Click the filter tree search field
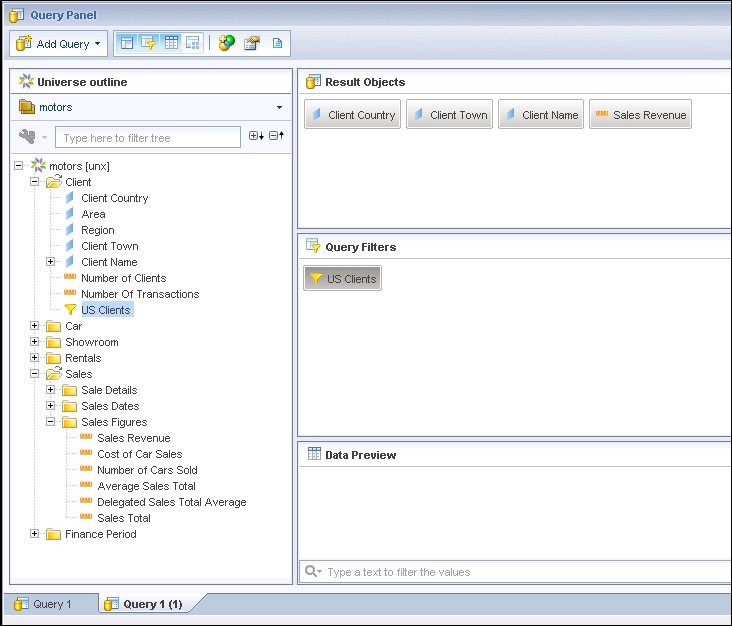The height and width of the screenshot is (626, 732). coord(148,138)
